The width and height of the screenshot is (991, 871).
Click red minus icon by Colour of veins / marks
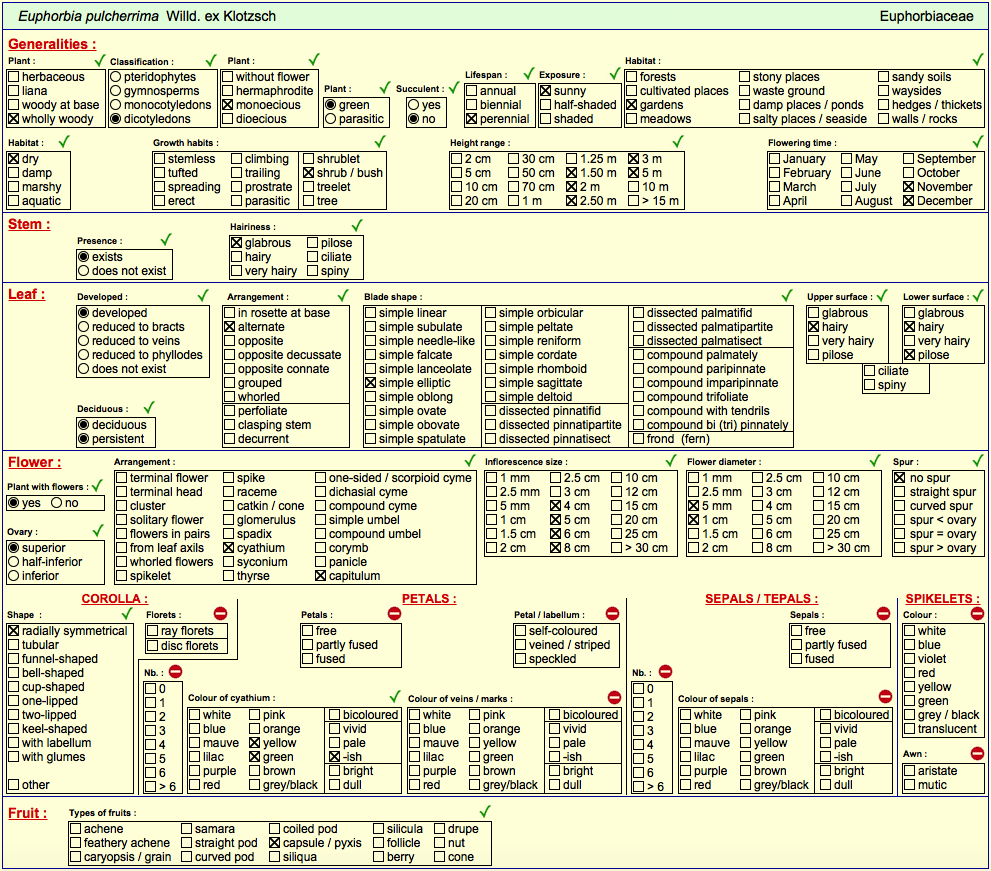click(614, 697)
